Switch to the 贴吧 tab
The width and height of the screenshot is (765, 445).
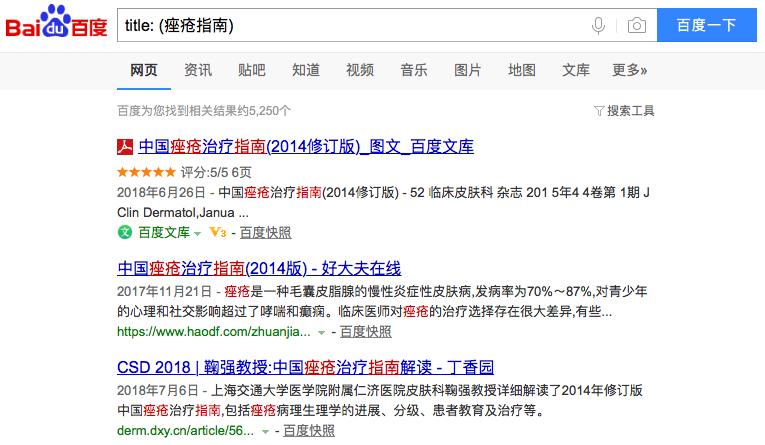pos(252,70)
